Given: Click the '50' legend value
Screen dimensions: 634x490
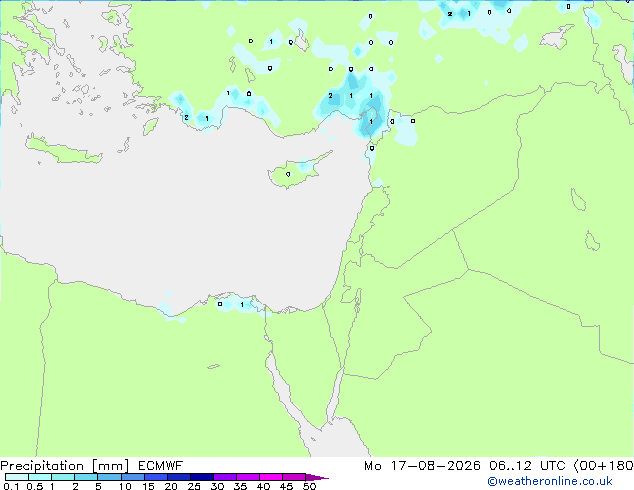Looking at the screenshot, I should pos(309,486).
